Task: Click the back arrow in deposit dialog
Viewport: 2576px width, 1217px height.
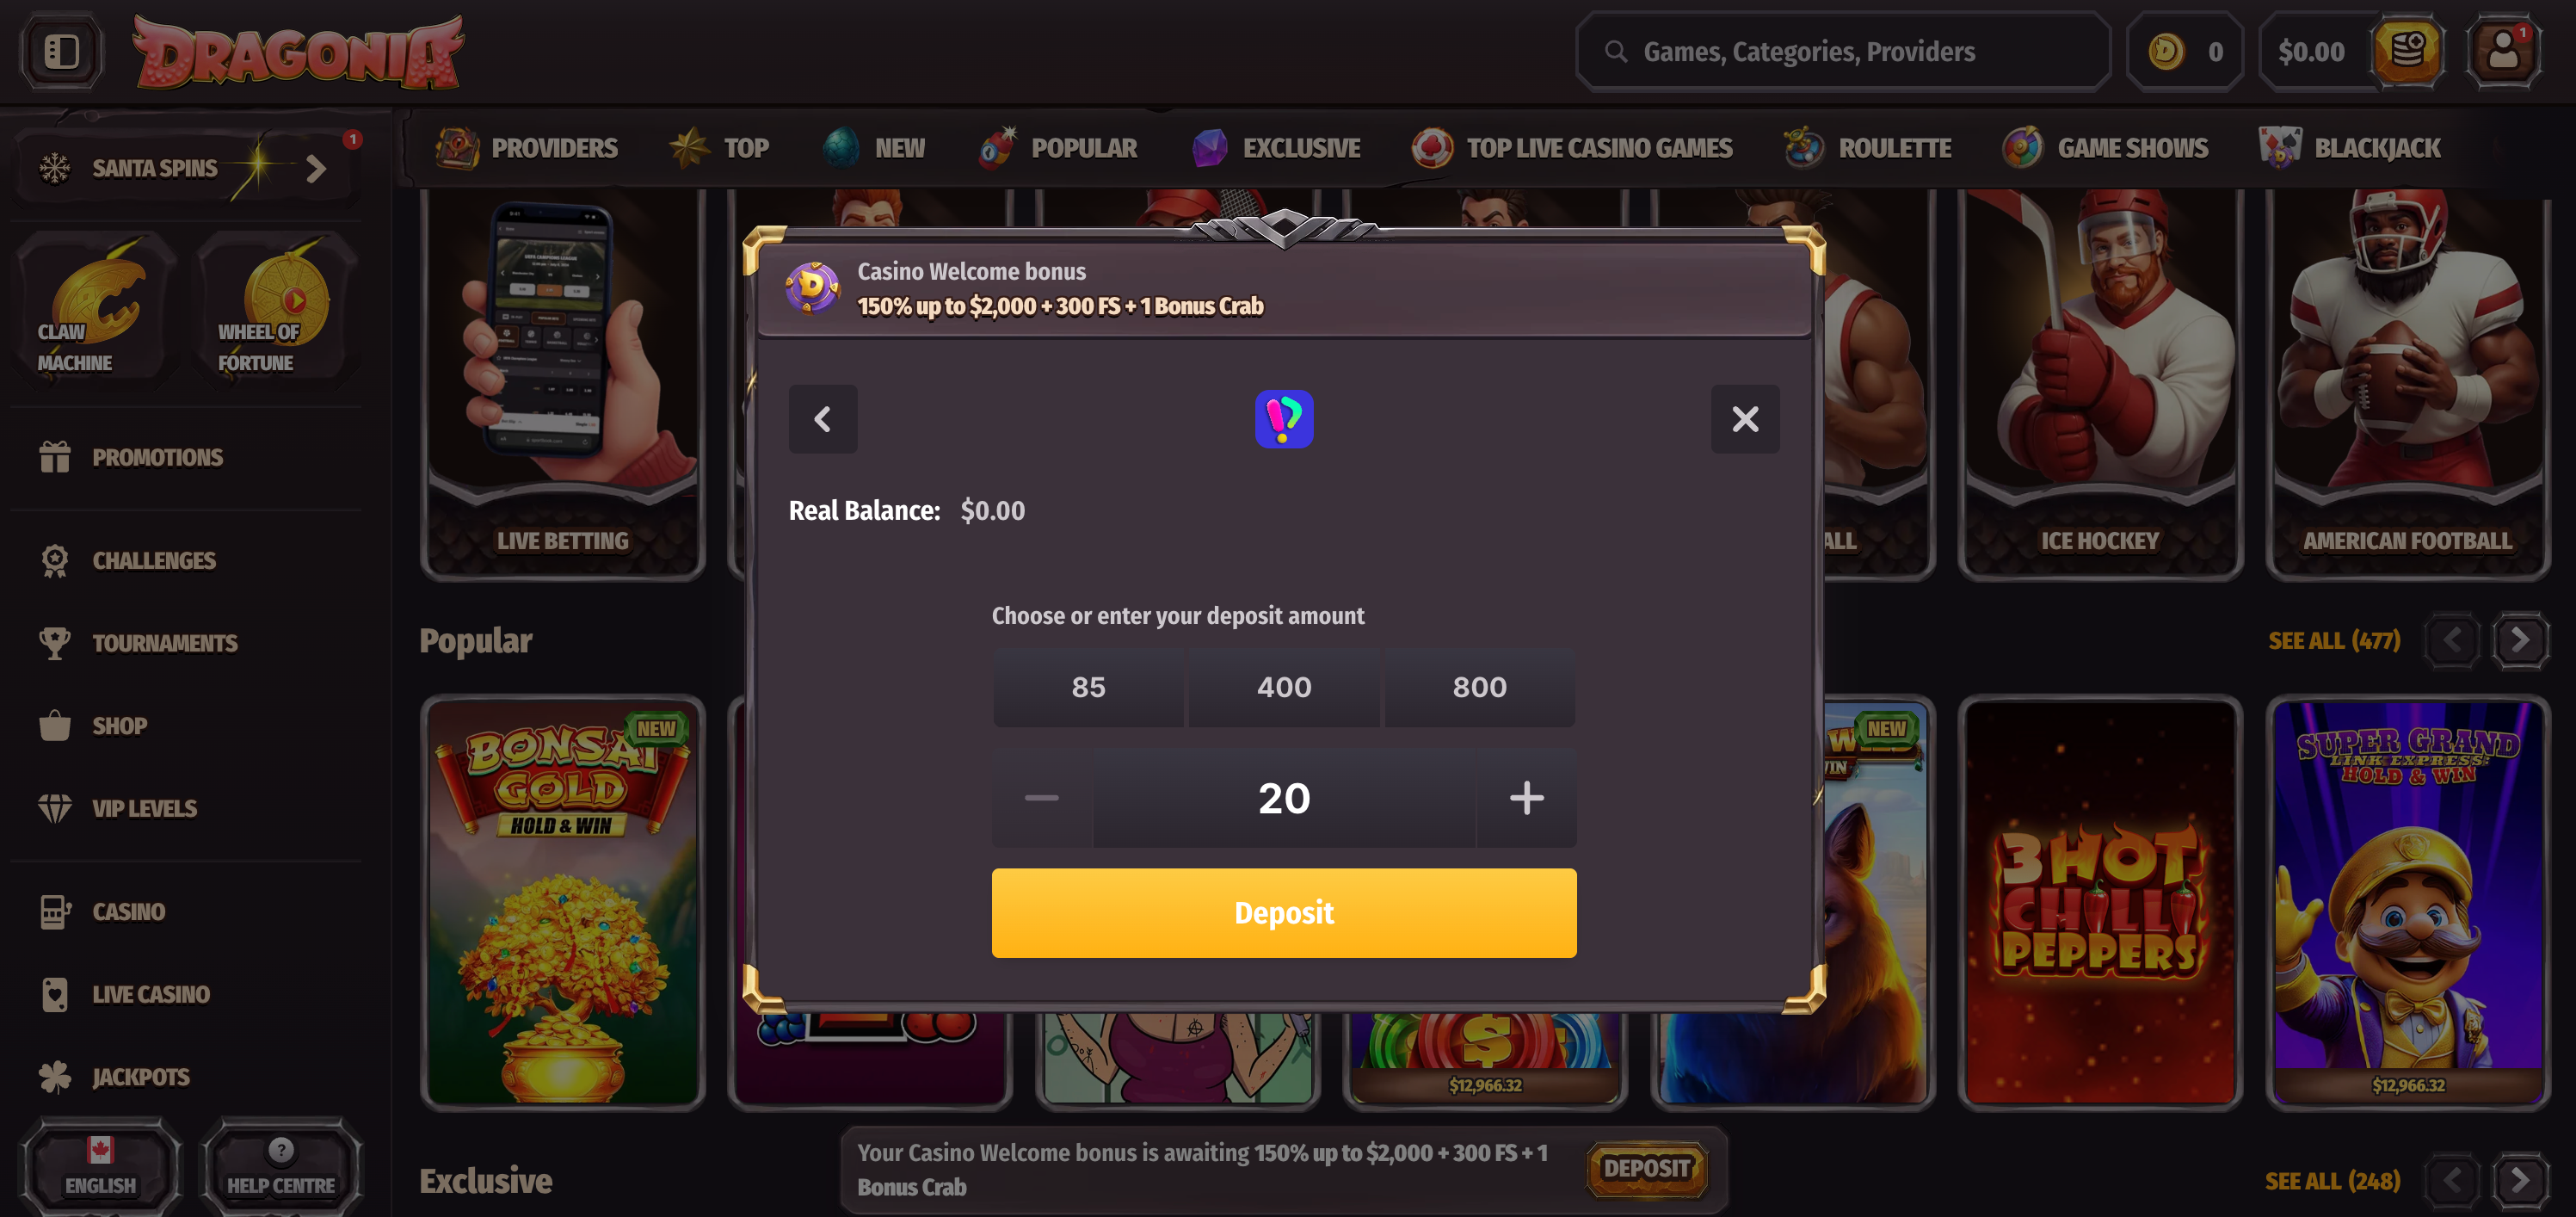Action: [823, 419]
